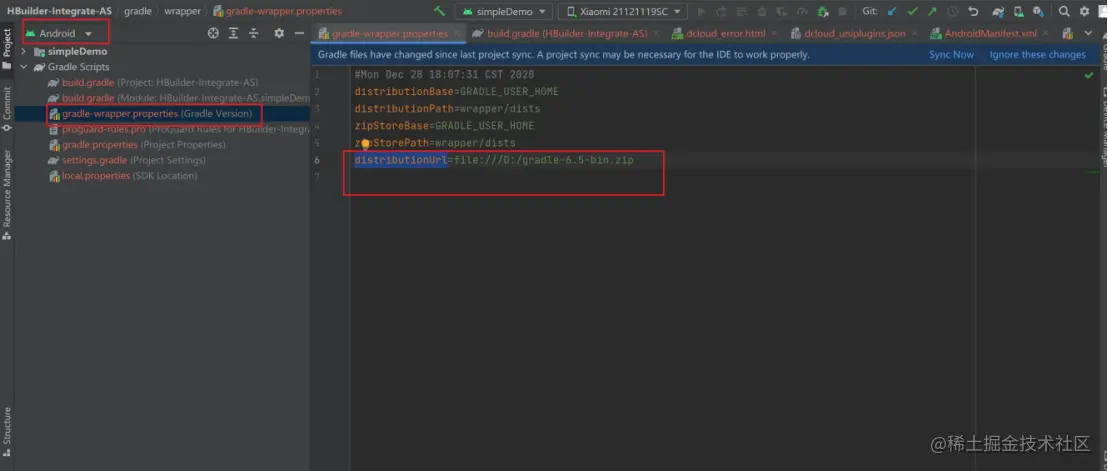
Task: Click the Make Project hammer icon
Action: tap(440, 11)
